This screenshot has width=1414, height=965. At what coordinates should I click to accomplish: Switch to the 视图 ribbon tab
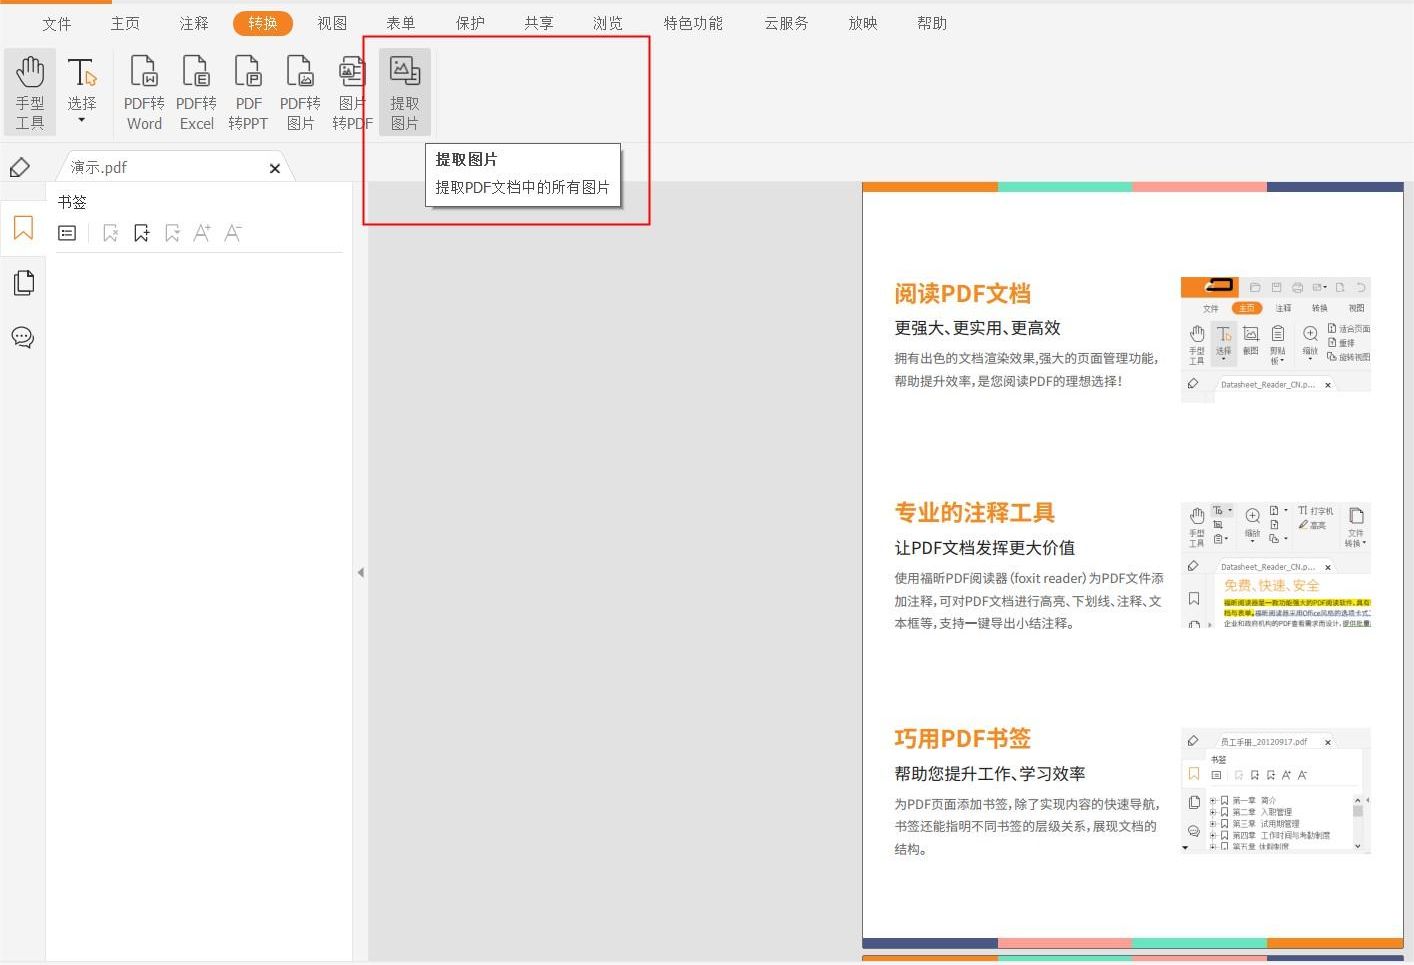click(x=332, y=22)
